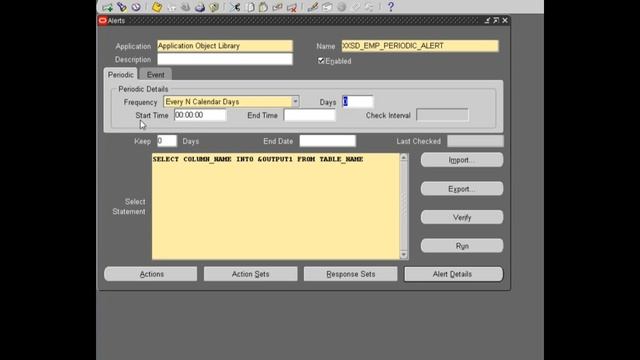This screenshot has width=640, height=360.
Task: Click the Select Statement scrollbar track
Action: (x=404, y=206)
